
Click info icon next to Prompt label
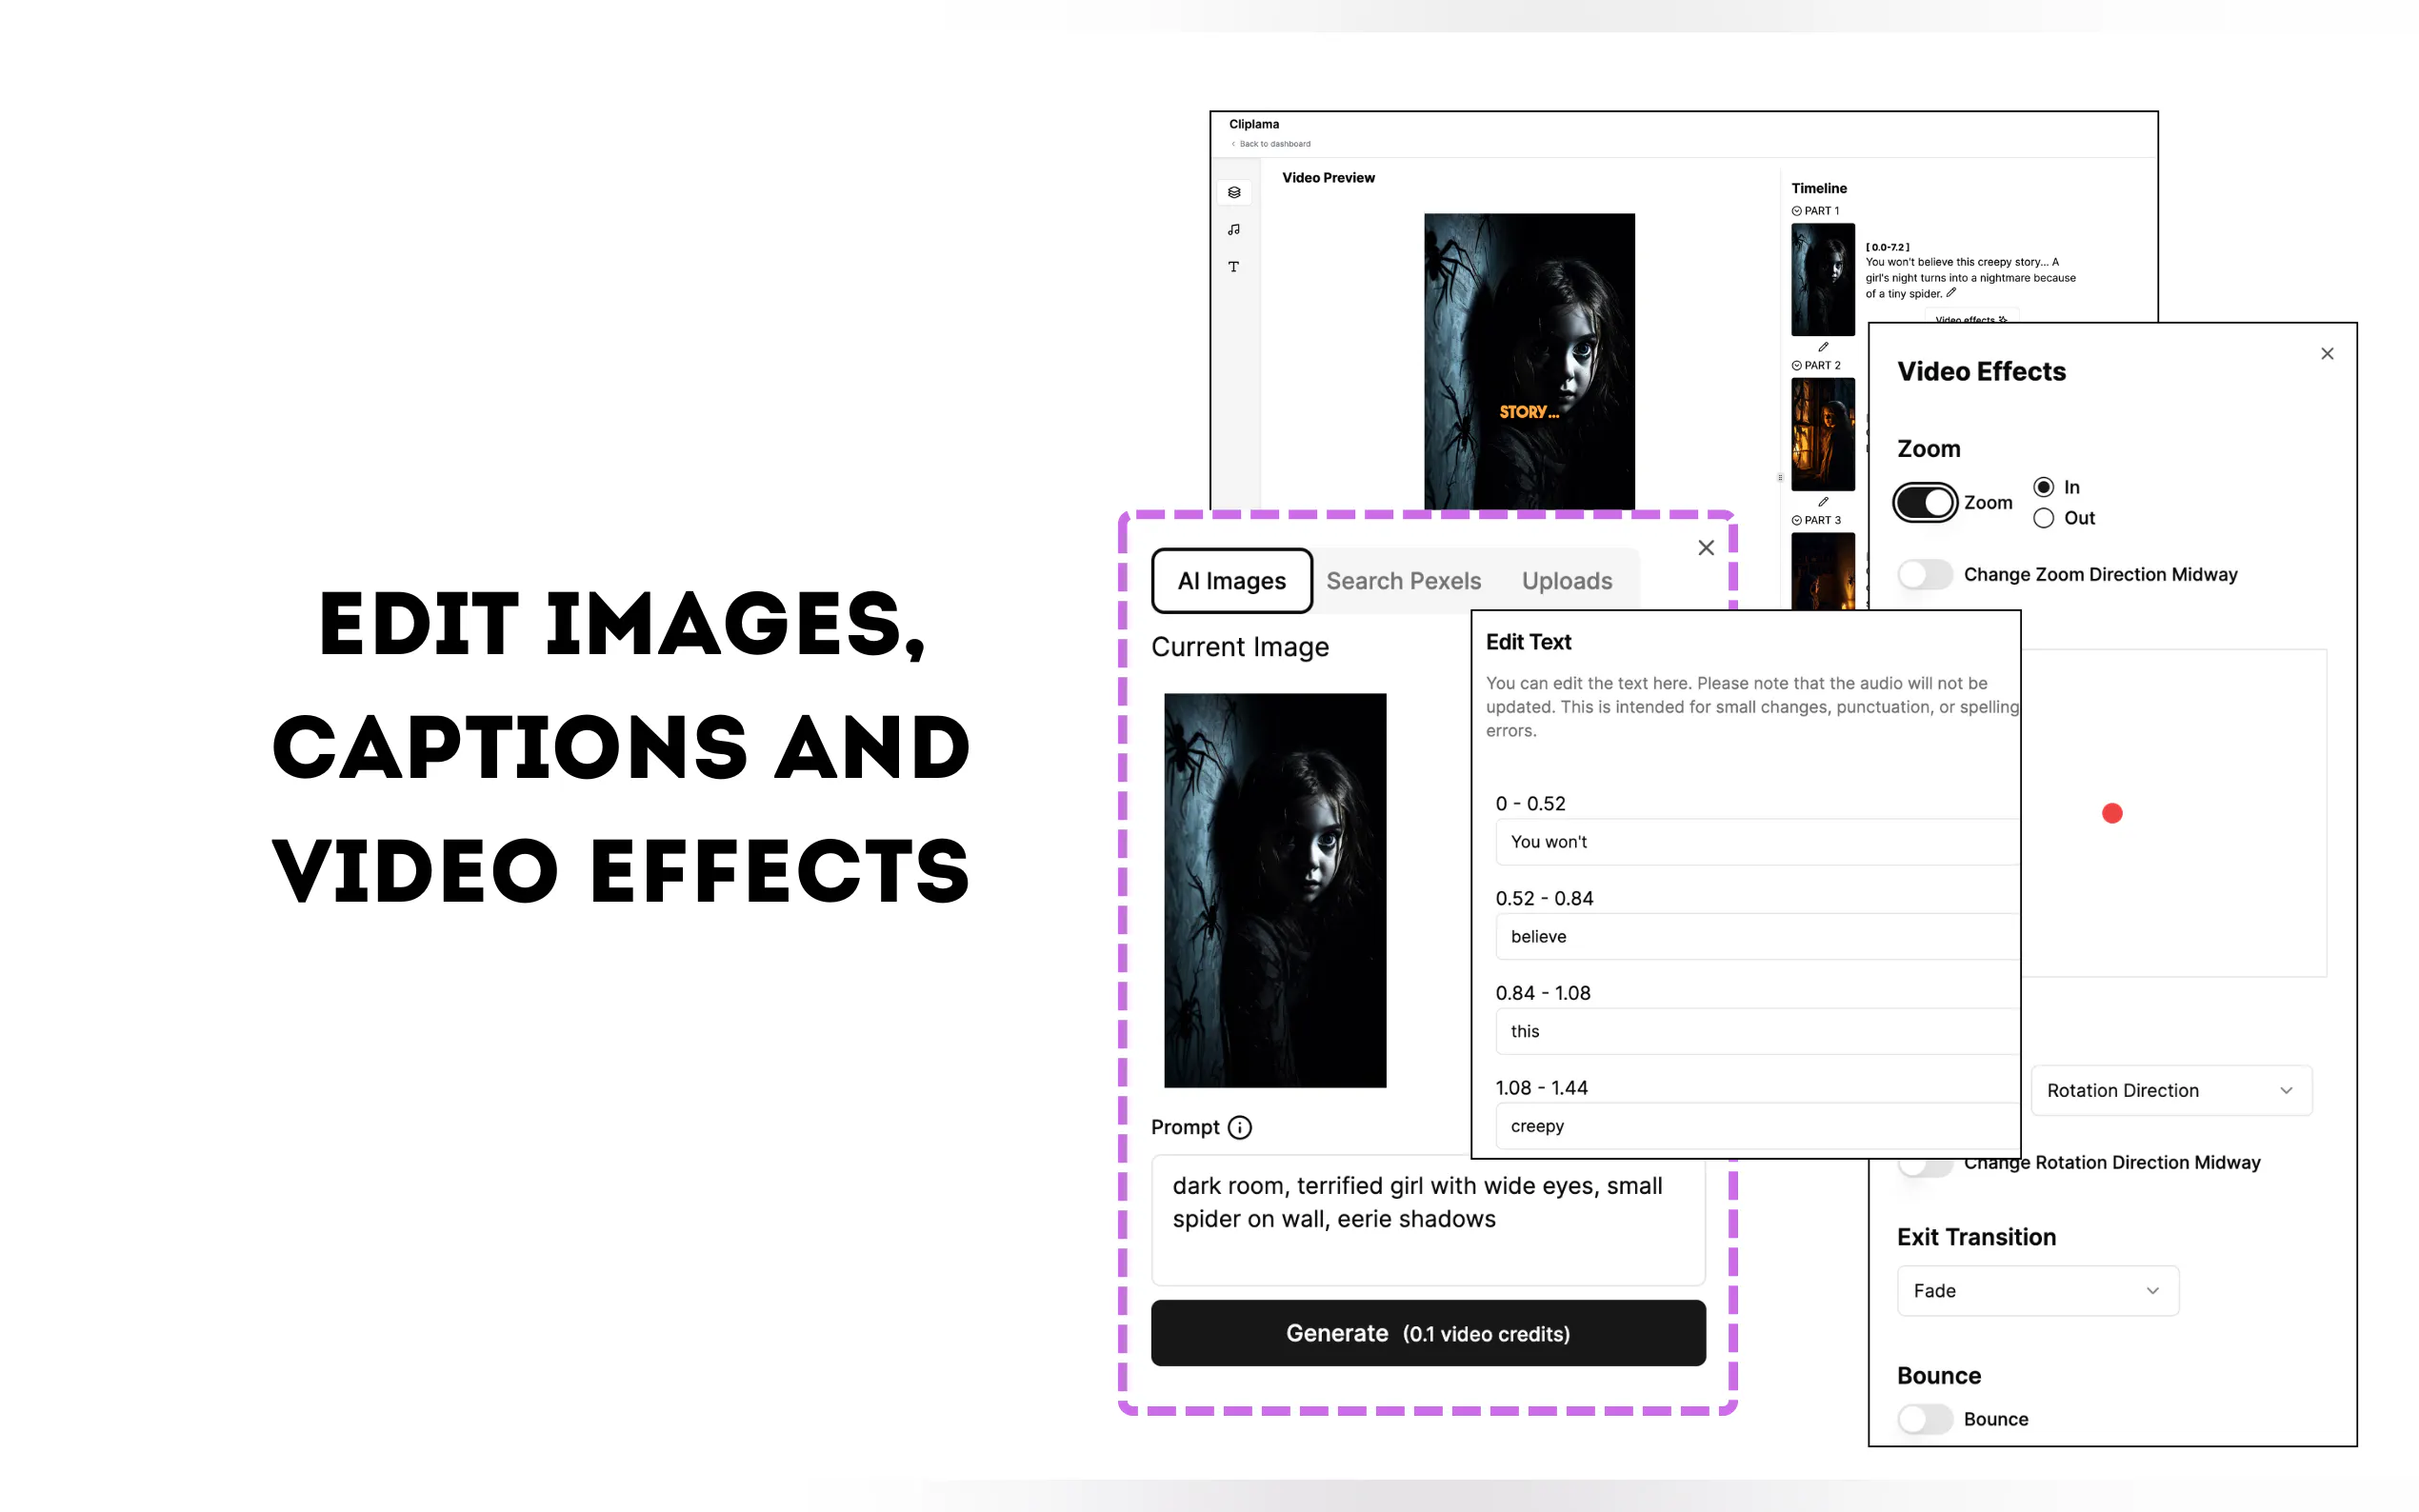(x=1239, y=1127)
